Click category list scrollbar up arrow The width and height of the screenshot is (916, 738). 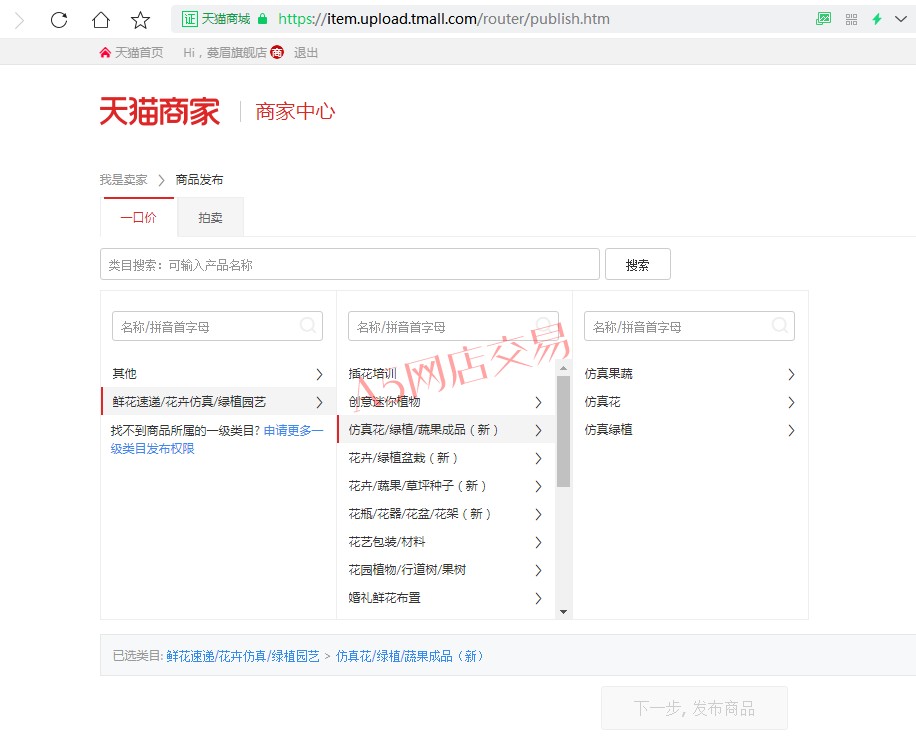coord(563,368)
